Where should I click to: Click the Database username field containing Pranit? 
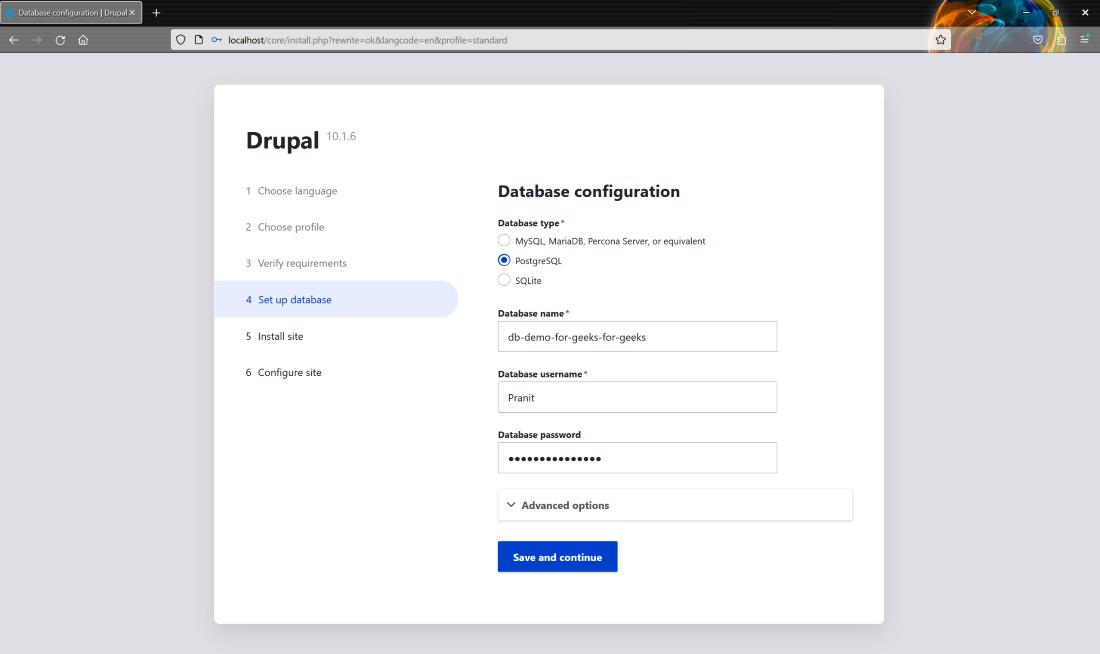pos(637,397)
